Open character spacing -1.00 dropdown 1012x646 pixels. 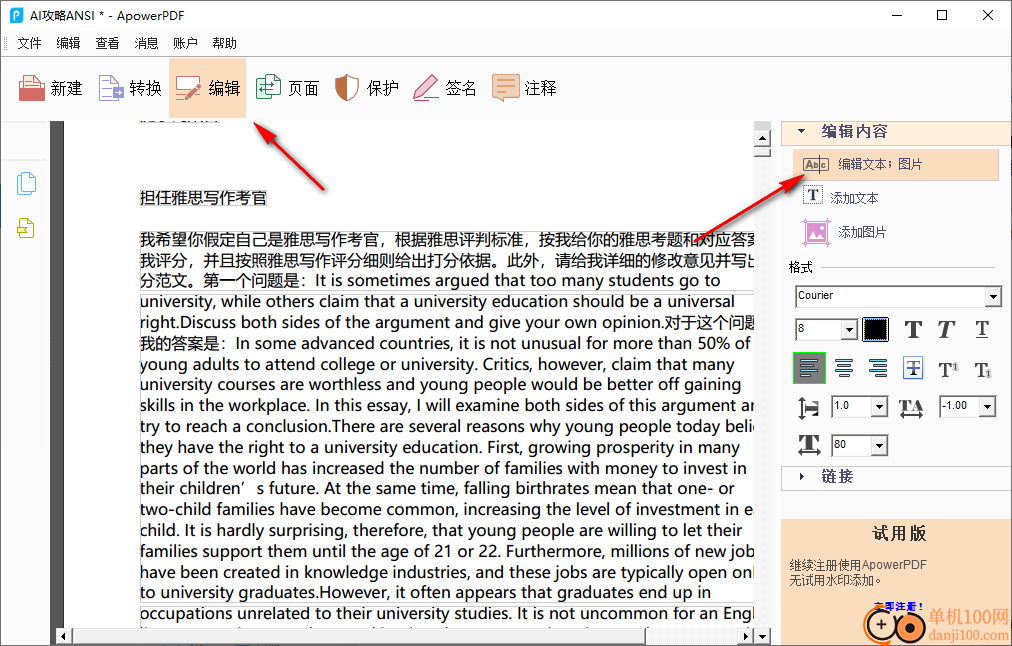coord(987,407)
